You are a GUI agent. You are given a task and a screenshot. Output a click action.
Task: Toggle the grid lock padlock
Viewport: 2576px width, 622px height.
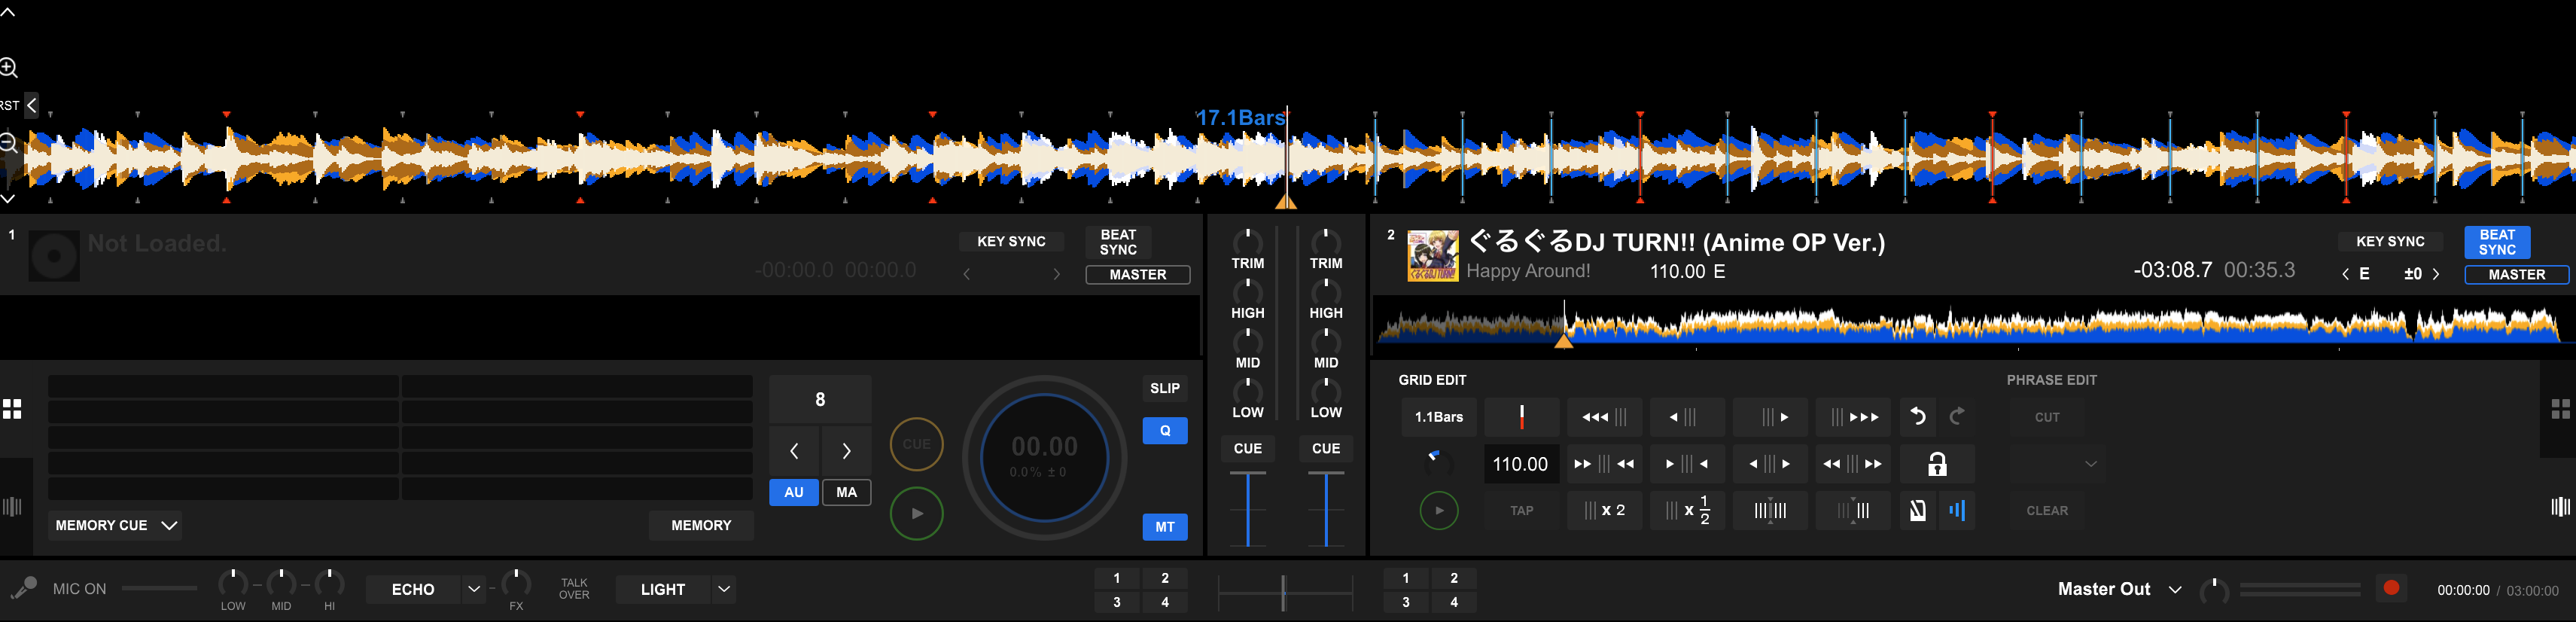(1937, 464)
